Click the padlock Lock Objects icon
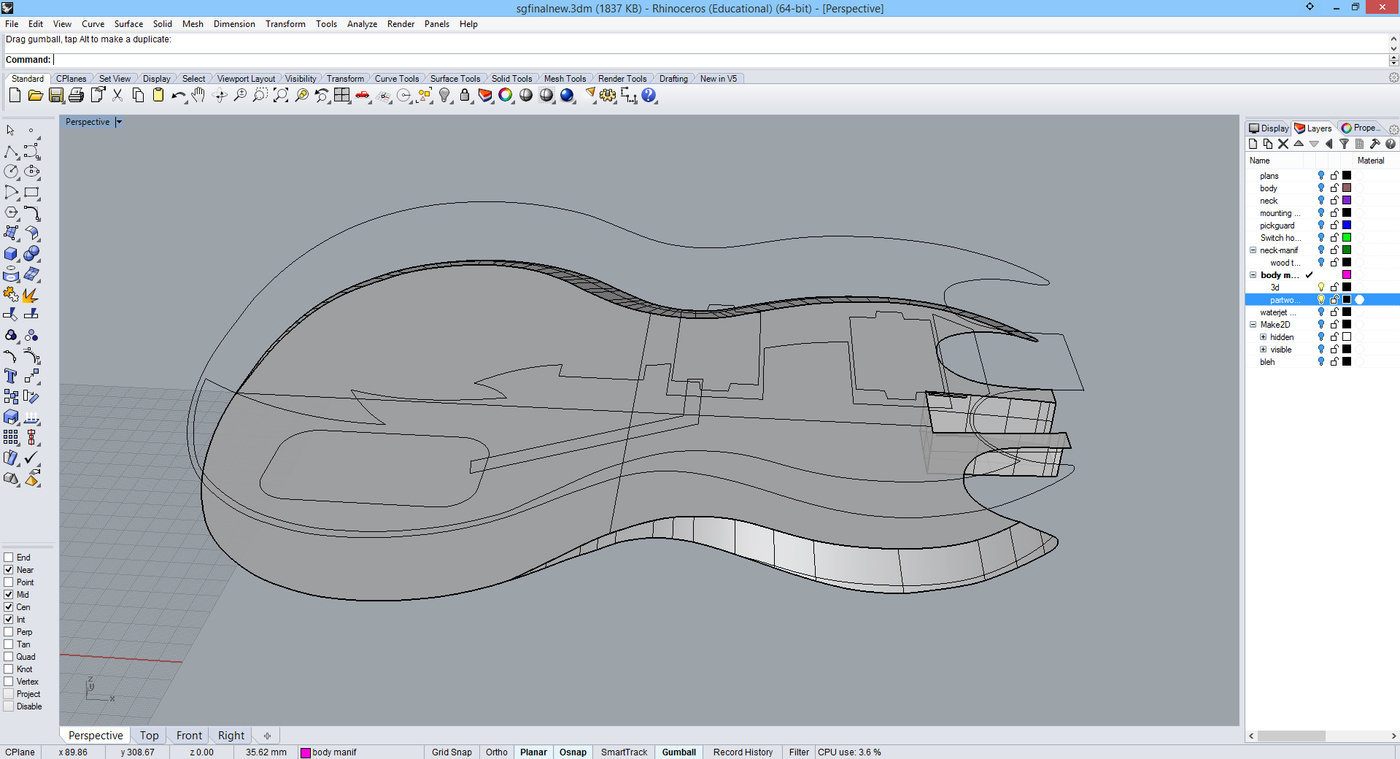Image resolution: width=1400 pixels, height=759 pixels. [x=465, y=95]
